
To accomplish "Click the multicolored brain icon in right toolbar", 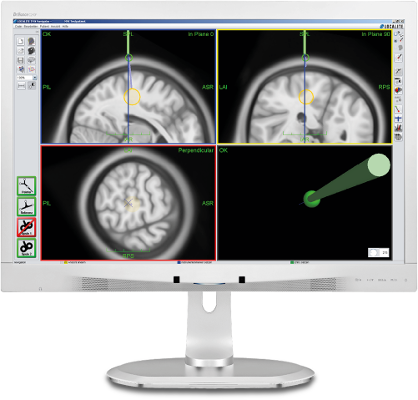I will [x=398, y=90].
